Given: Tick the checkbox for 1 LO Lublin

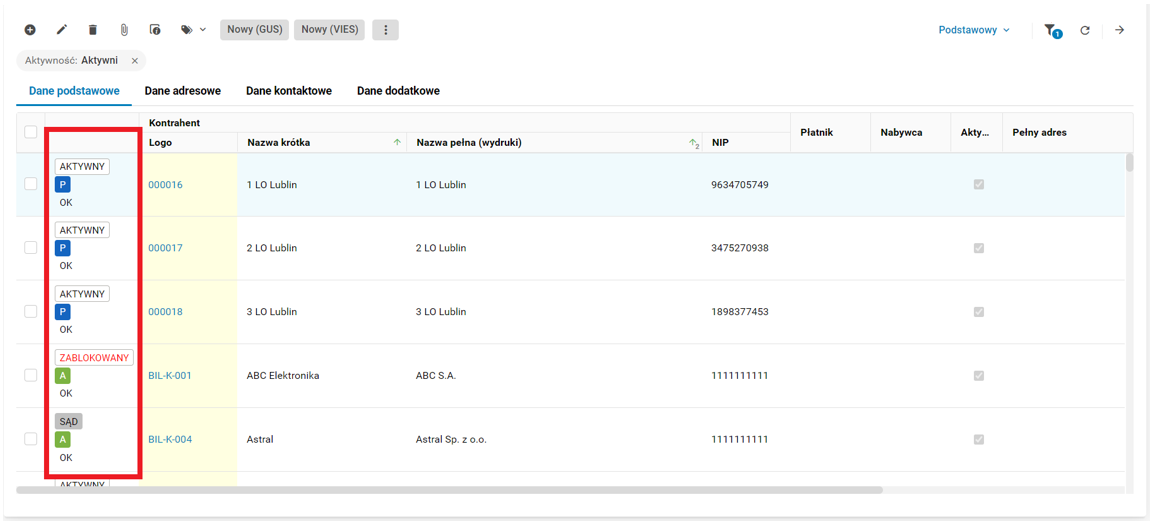Looking at the screenshot, I should click(x=31, y=184).
